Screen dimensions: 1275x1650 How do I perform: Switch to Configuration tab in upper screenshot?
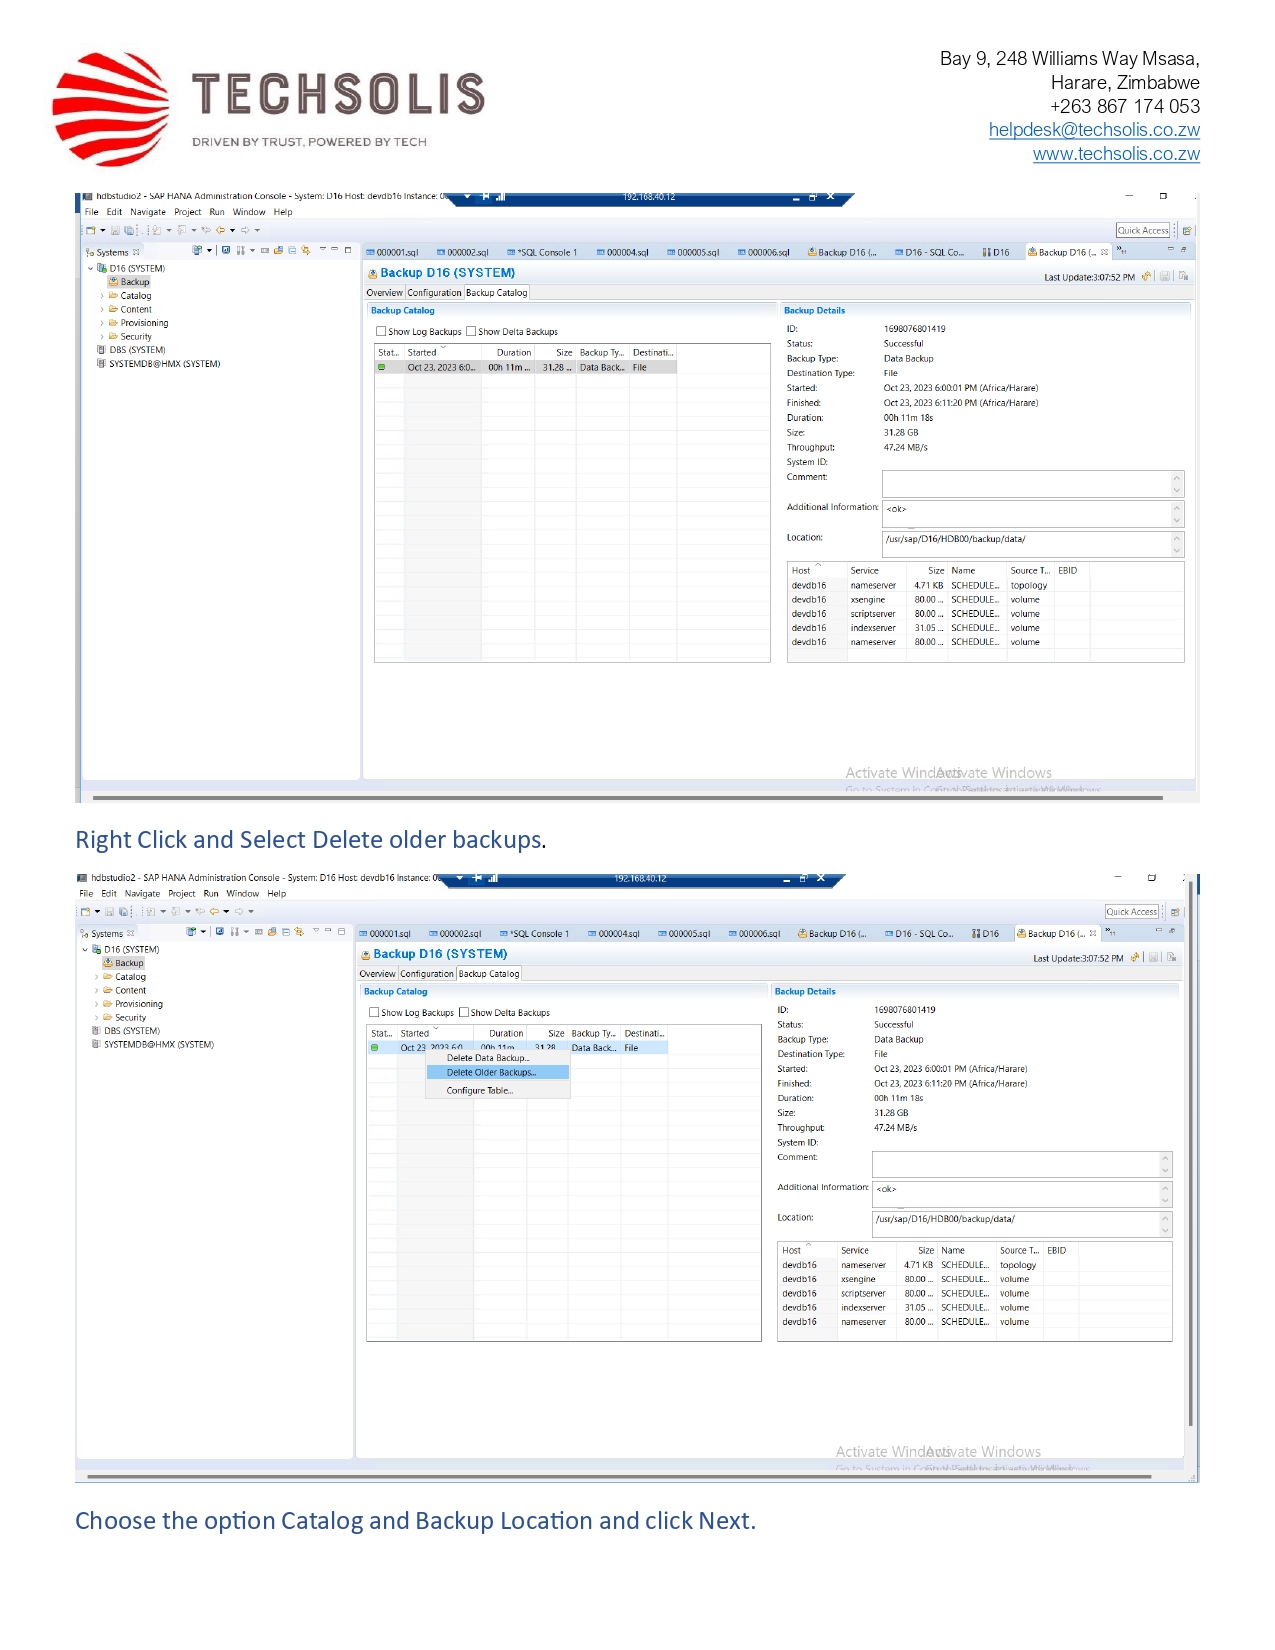(434, 293)
